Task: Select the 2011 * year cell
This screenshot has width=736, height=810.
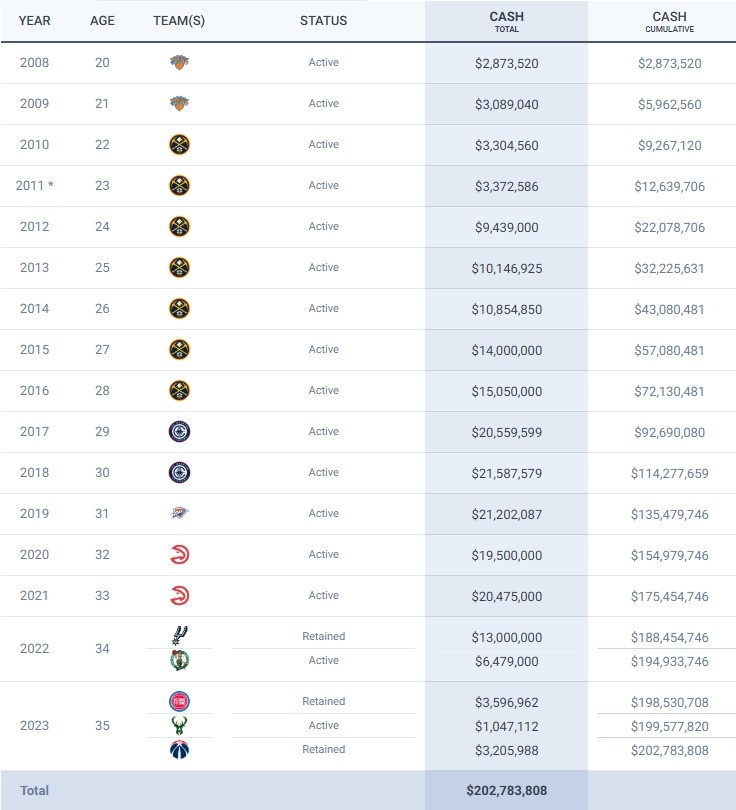Action: (34, 186)
